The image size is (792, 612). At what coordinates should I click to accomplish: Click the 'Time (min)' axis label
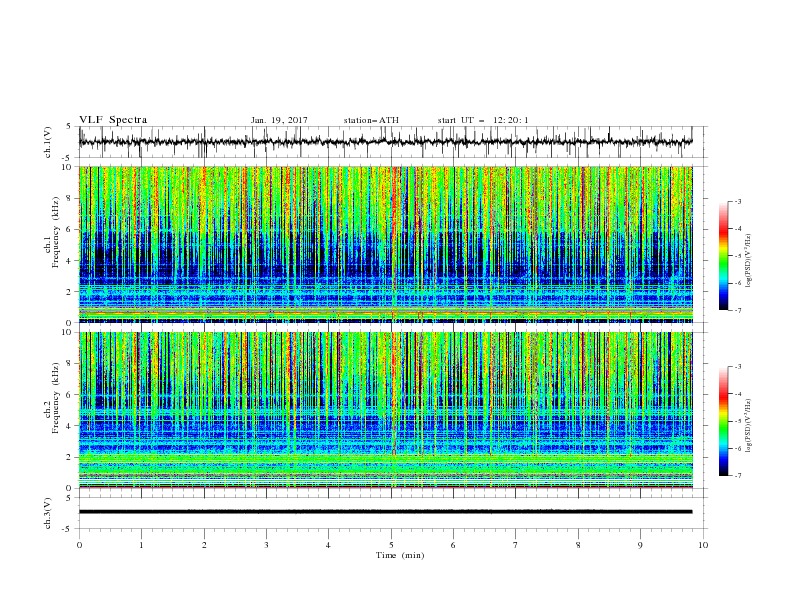400,555
